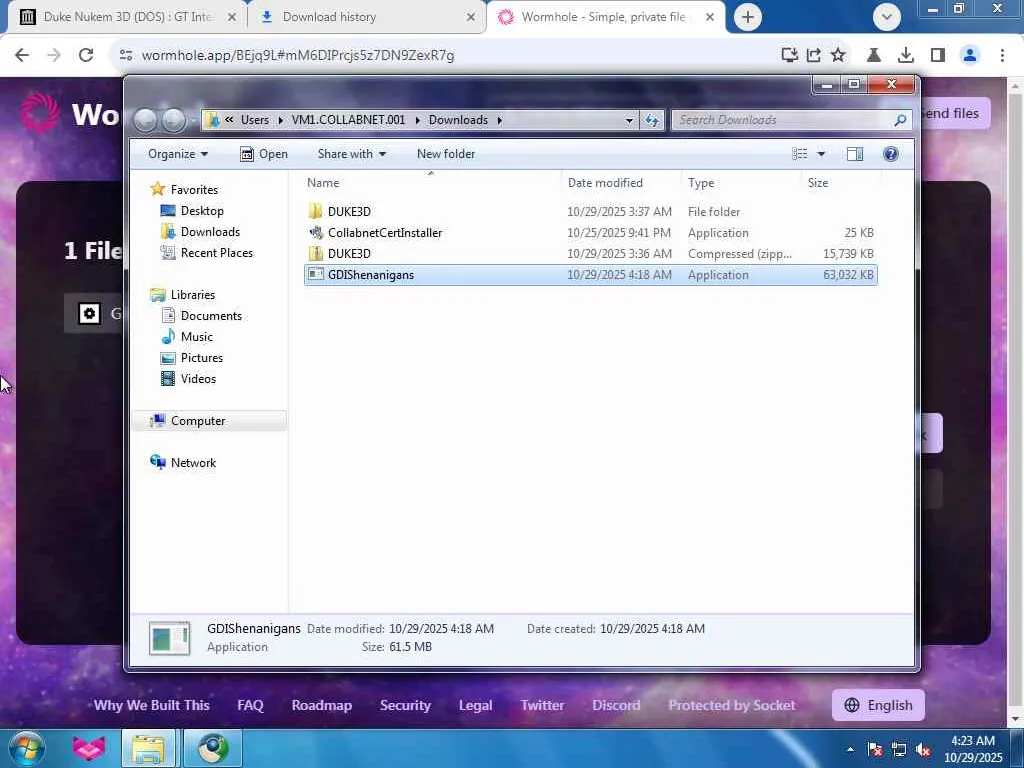Open a new browser tab

(748, 17)
